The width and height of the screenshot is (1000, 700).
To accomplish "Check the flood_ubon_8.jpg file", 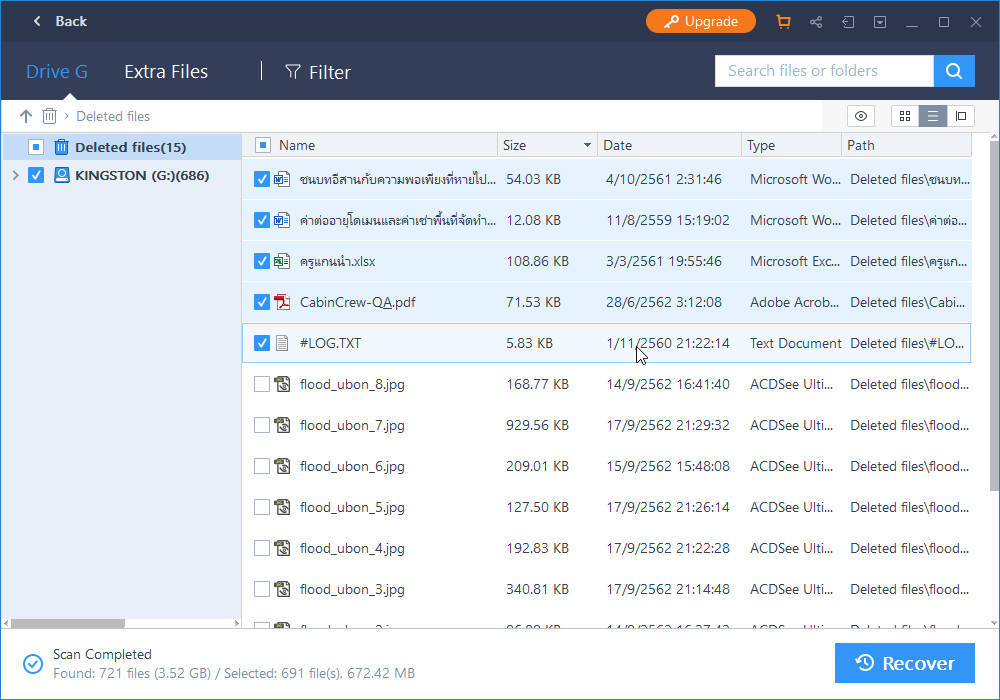I will [262, 384].
